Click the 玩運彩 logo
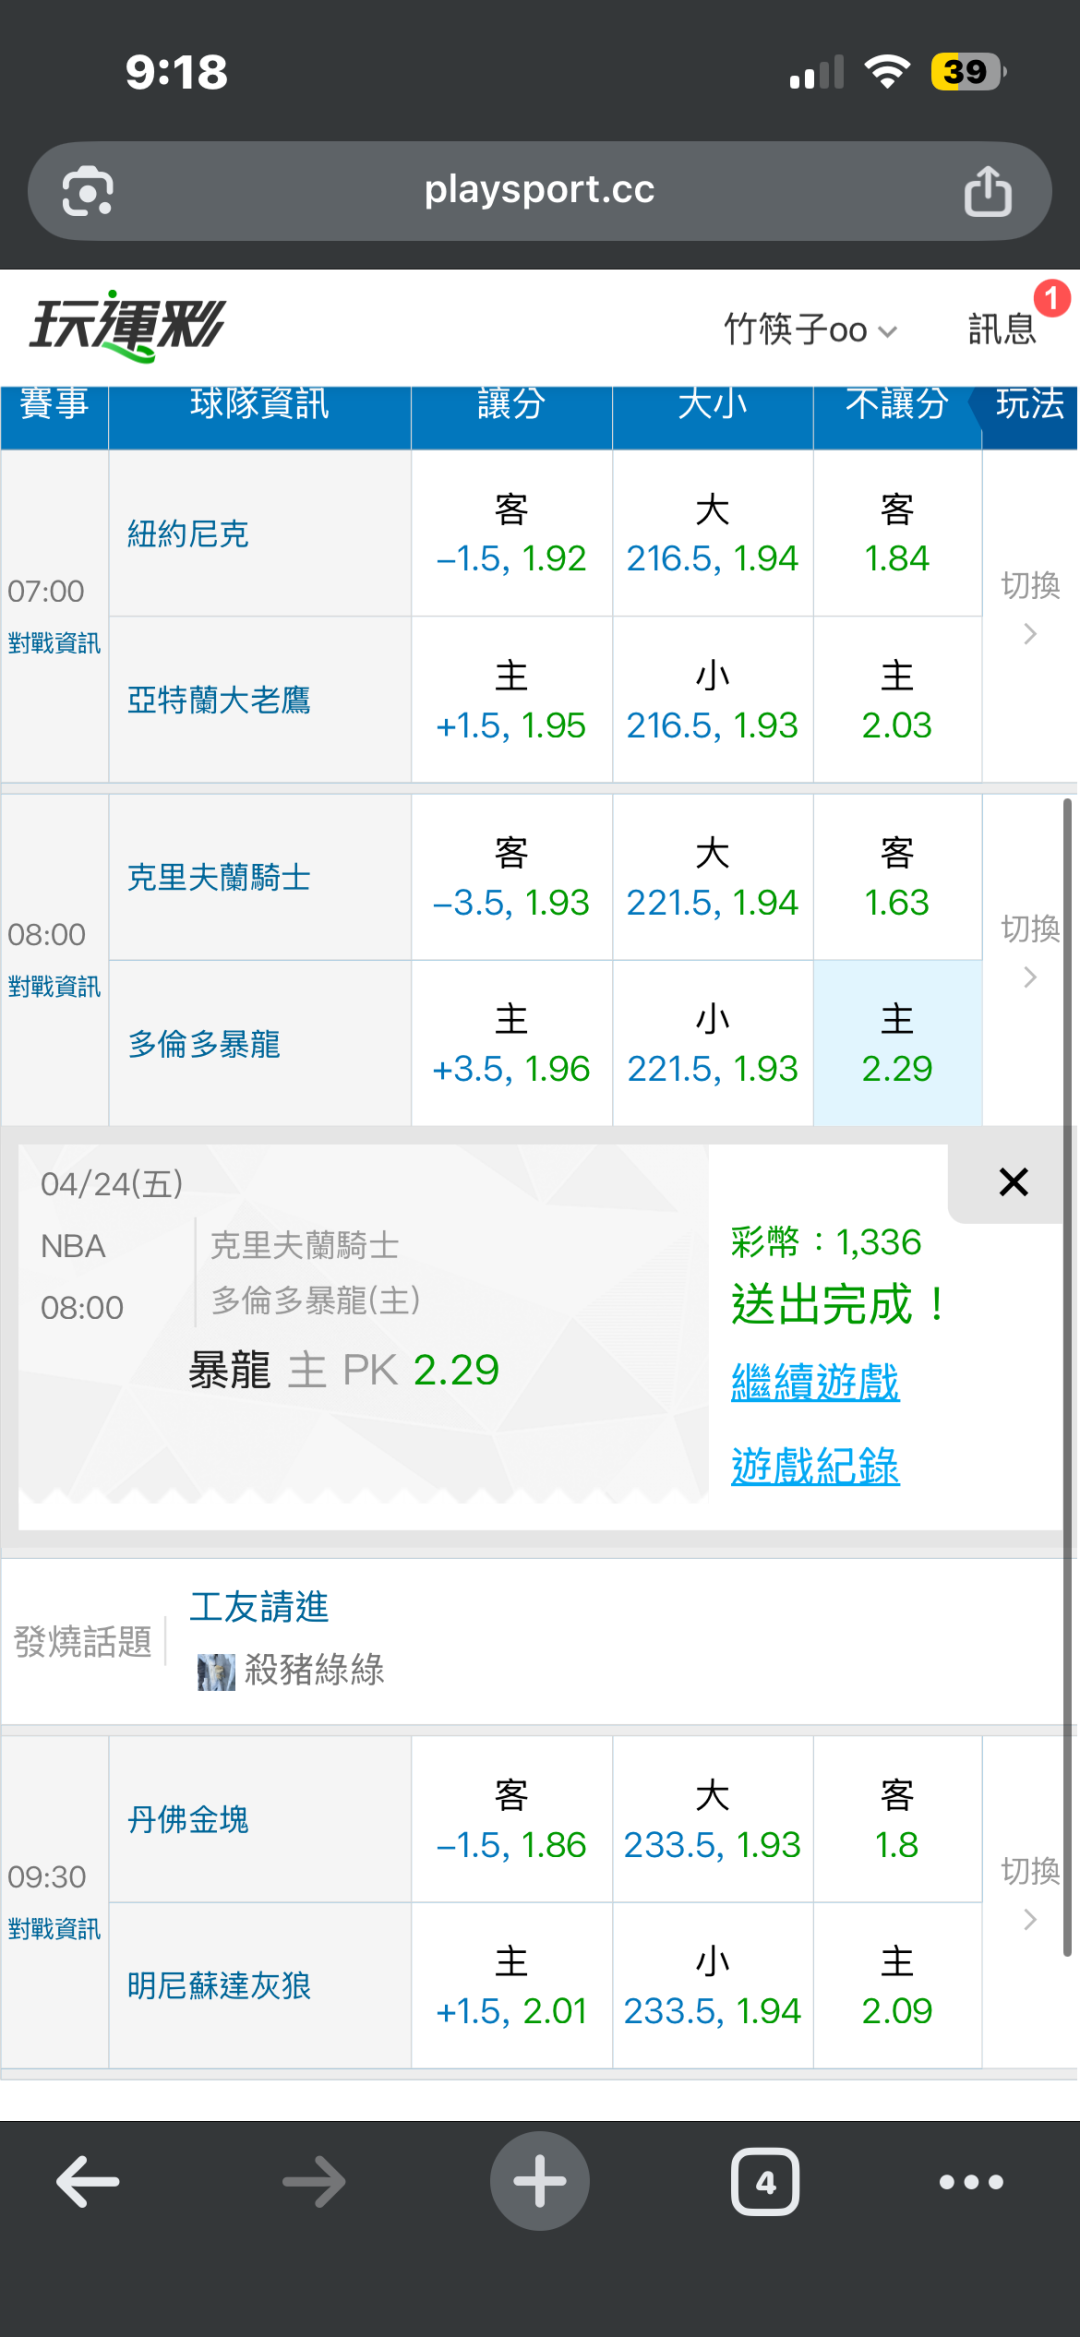The width and height of the screenshot is (1080, 2337). [128, 326]
